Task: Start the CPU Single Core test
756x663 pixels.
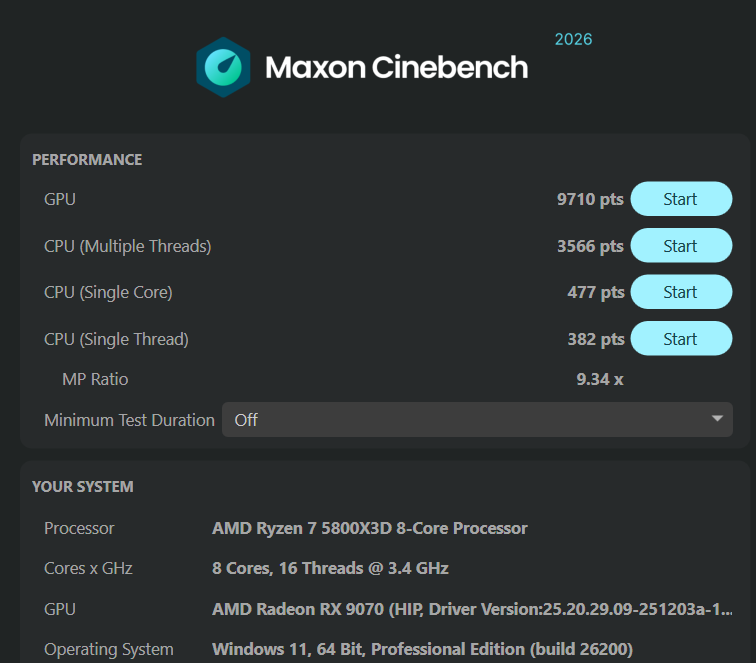Action: coord(681,292)
